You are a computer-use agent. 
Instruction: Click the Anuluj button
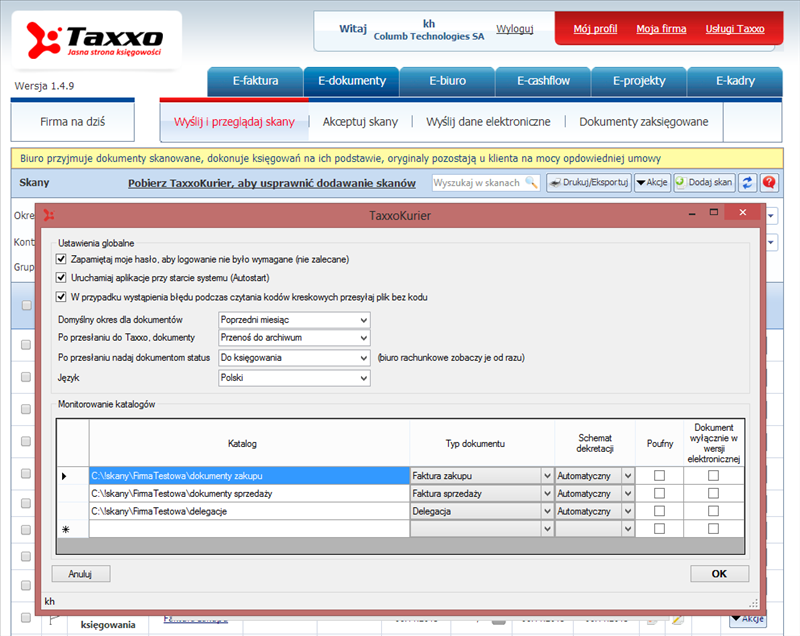[81, 574]
